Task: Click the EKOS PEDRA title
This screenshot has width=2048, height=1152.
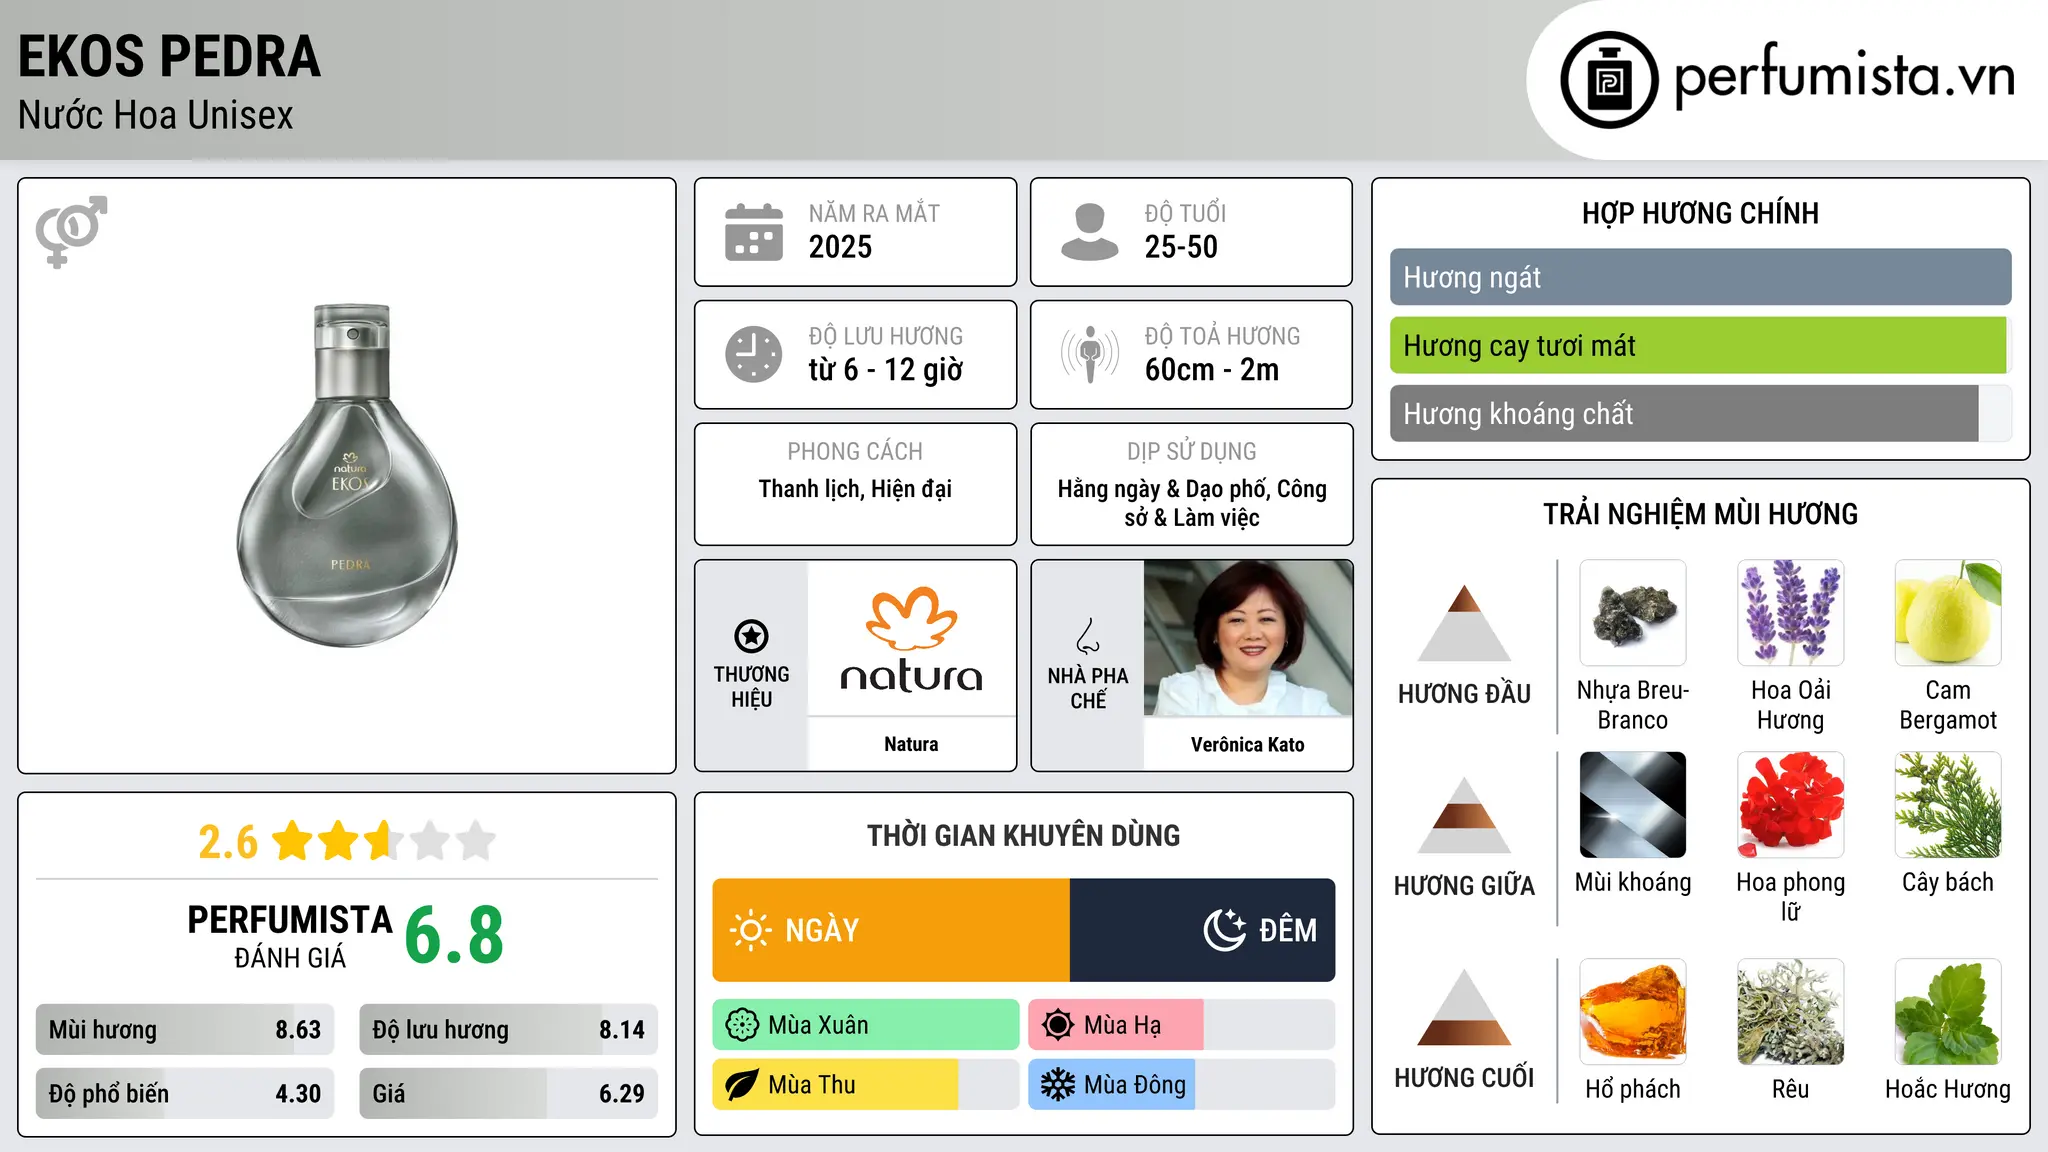Action: tap(169, 56)
